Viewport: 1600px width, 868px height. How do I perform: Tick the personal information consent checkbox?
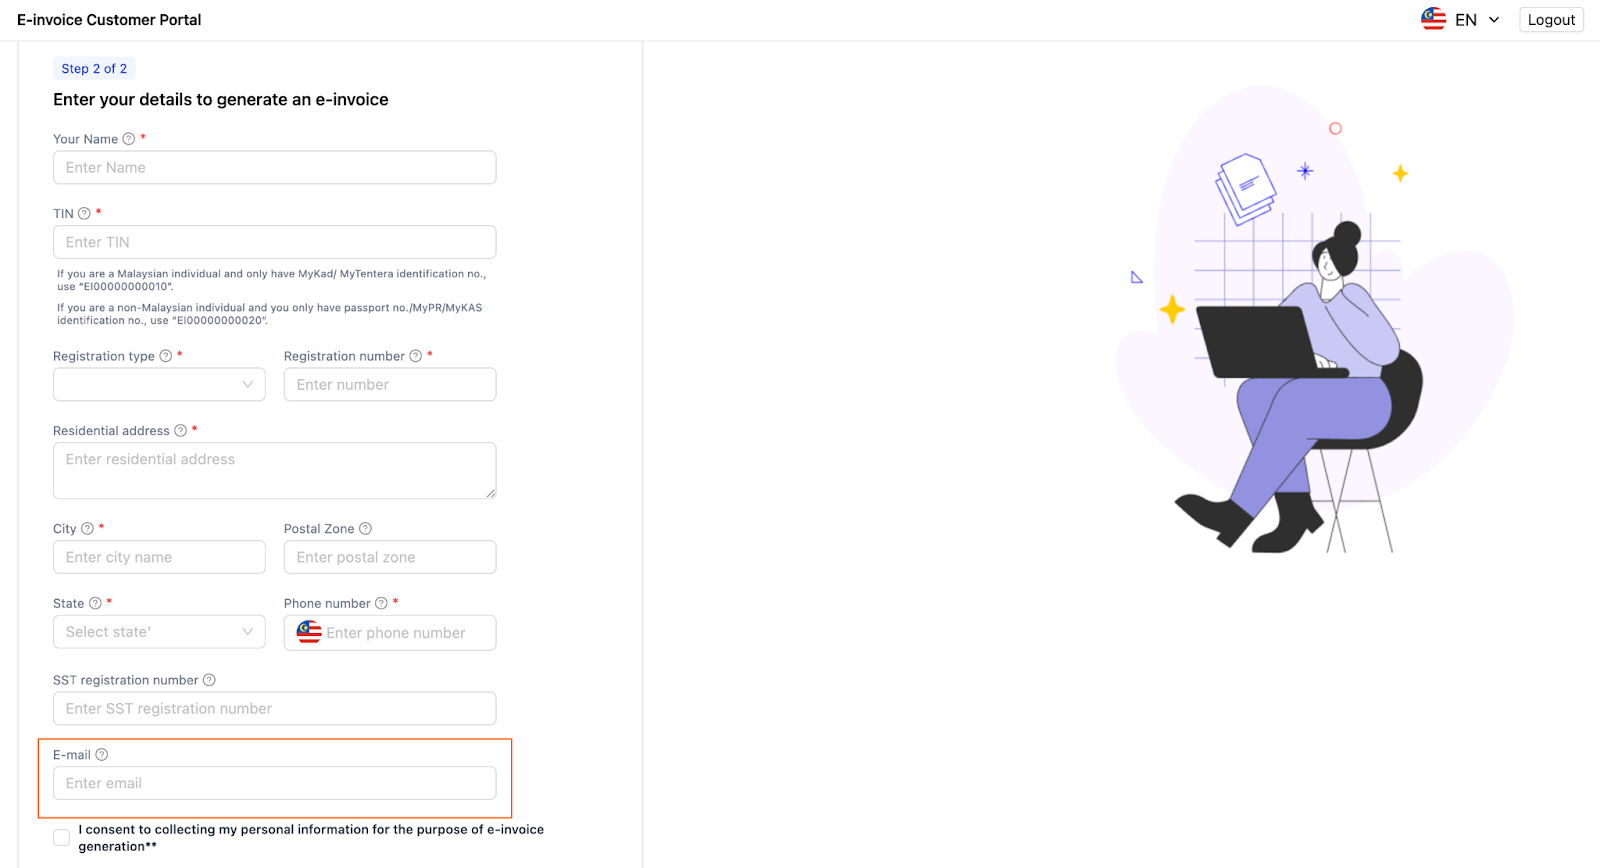[62, 837]
